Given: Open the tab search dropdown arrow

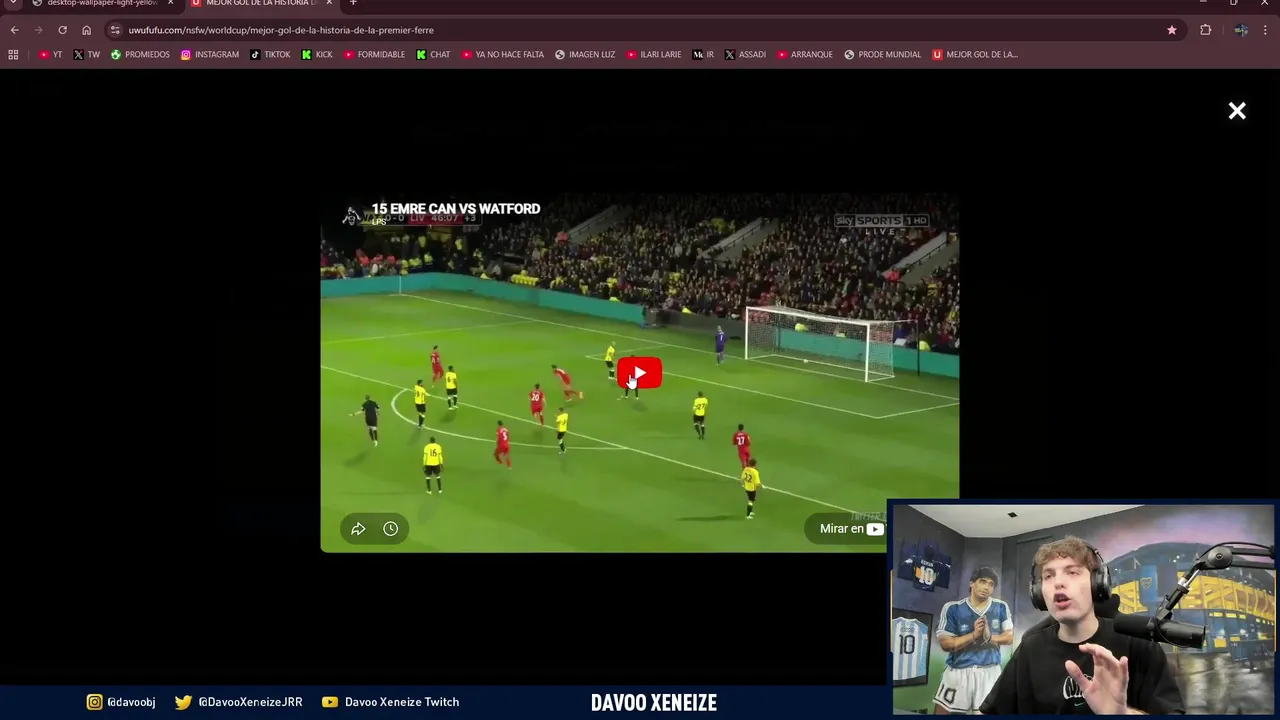Looking at the screenshot, I should 13,3.
